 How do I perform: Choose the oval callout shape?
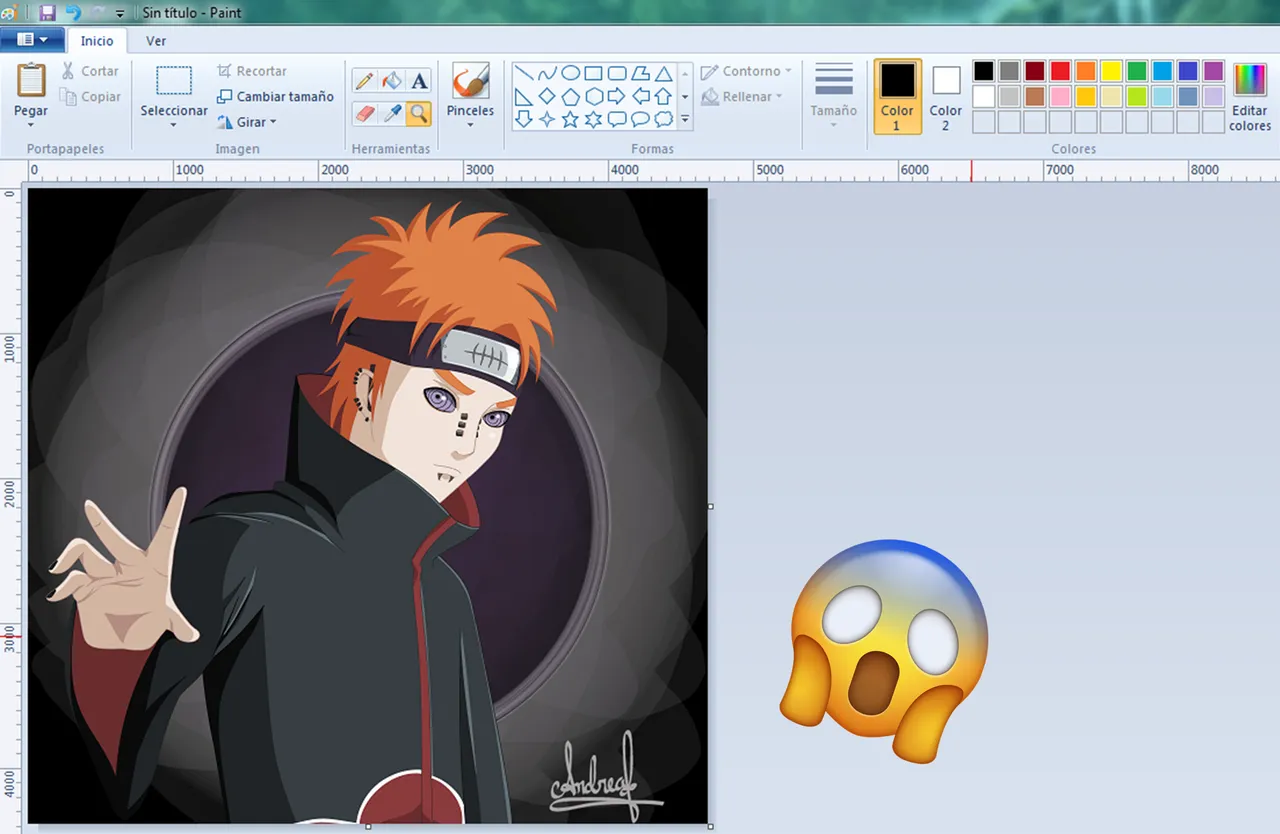640,119
